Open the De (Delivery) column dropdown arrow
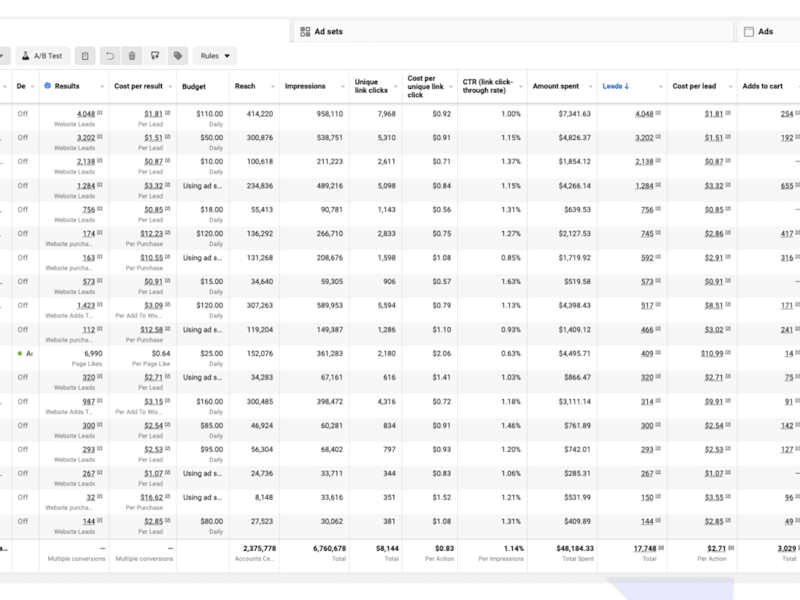 (x=32, y=87)
